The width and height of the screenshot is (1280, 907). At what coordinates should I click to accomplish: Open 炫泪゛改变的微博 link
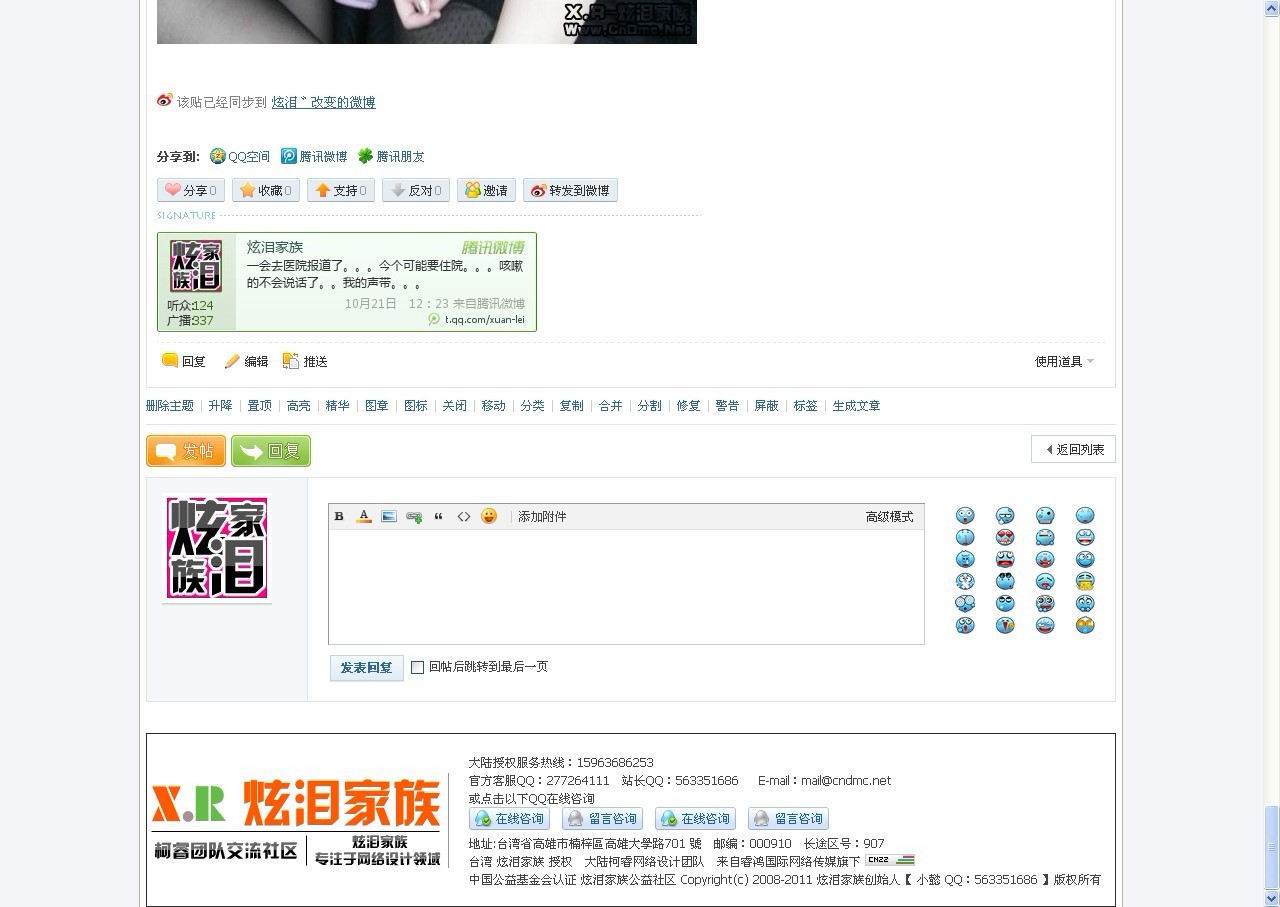[x=323, y=102]
